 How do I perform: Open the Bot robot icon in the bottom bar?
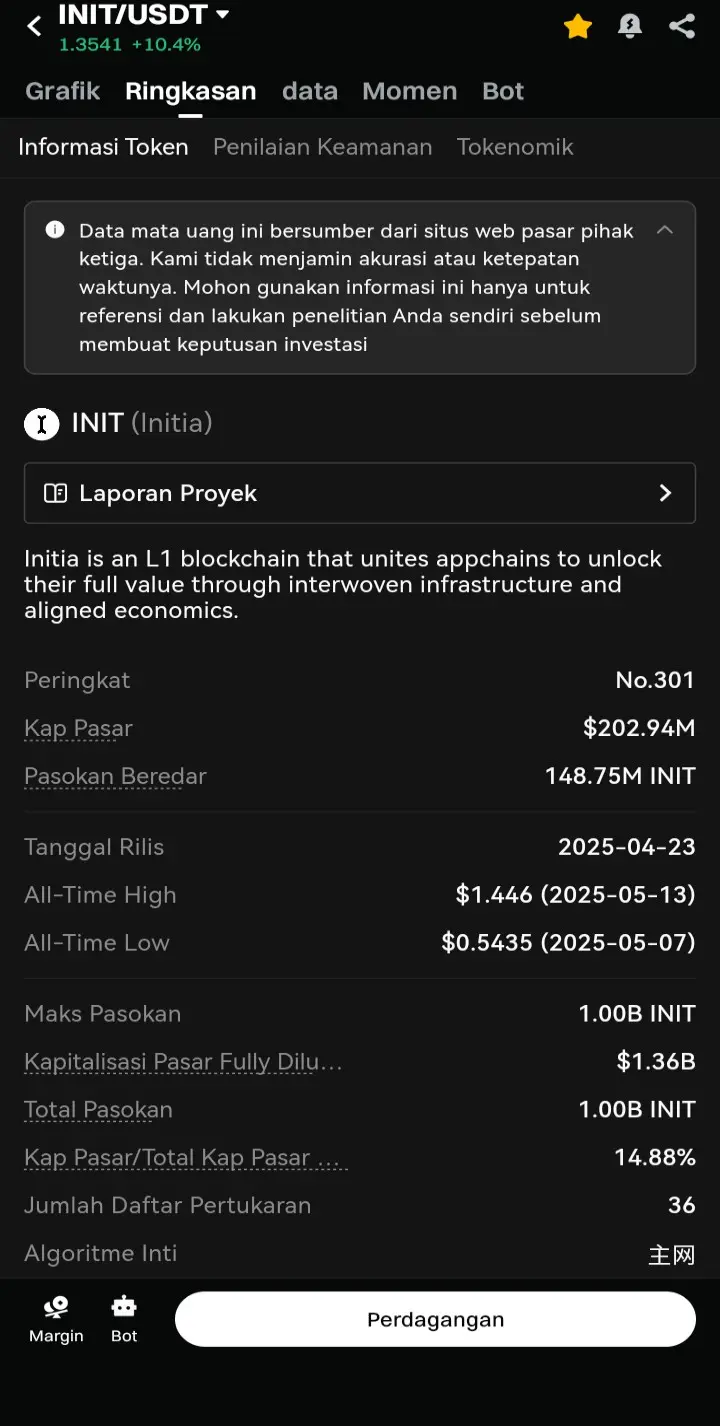(x=124, y=1307)
